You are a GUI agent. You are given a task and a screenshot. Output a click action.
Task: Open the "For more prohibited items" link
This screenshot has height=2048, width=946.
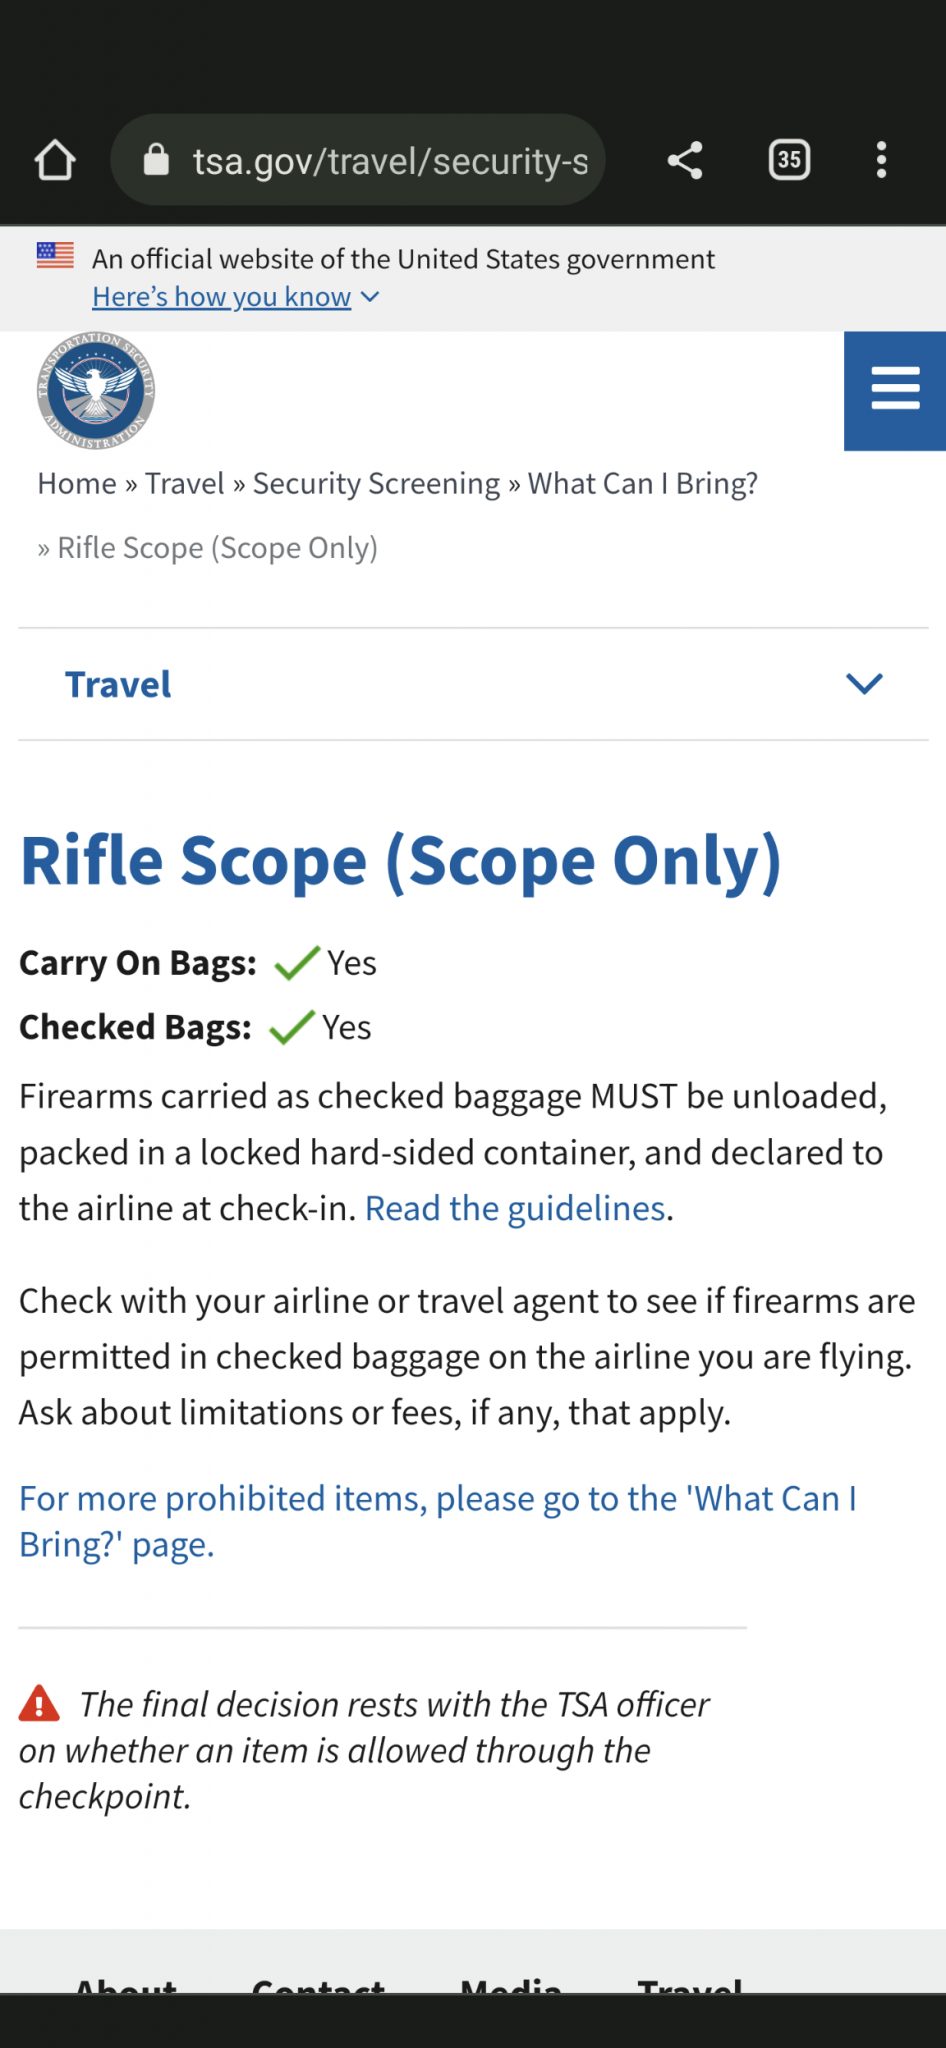tap(438, 1521)
